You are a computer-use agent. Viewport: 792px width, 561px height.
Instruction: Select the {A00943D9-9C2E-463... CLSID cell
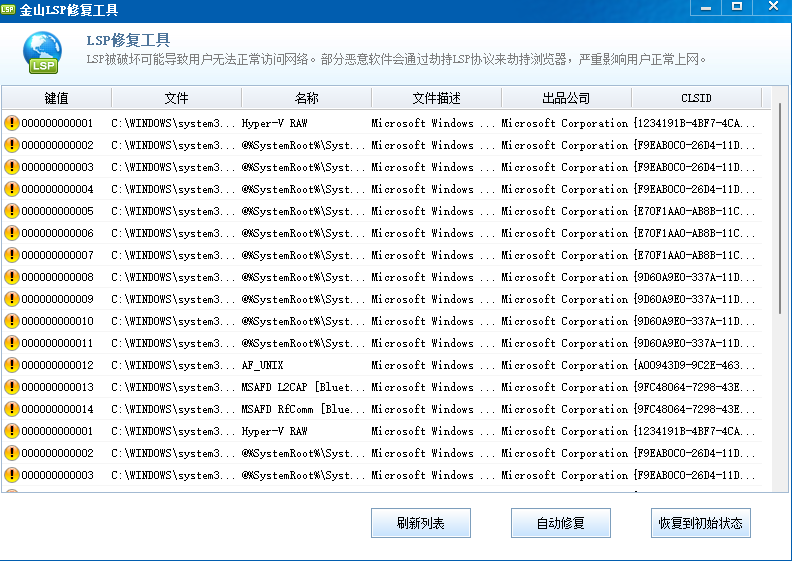coord(694,365)
